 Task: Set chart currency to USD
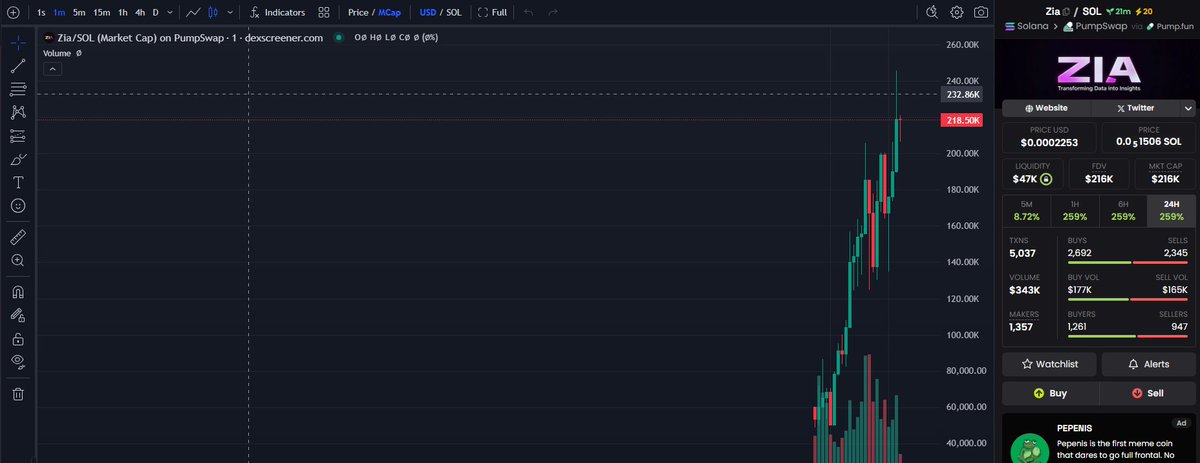pyautogui.click(x=428, y=13)
